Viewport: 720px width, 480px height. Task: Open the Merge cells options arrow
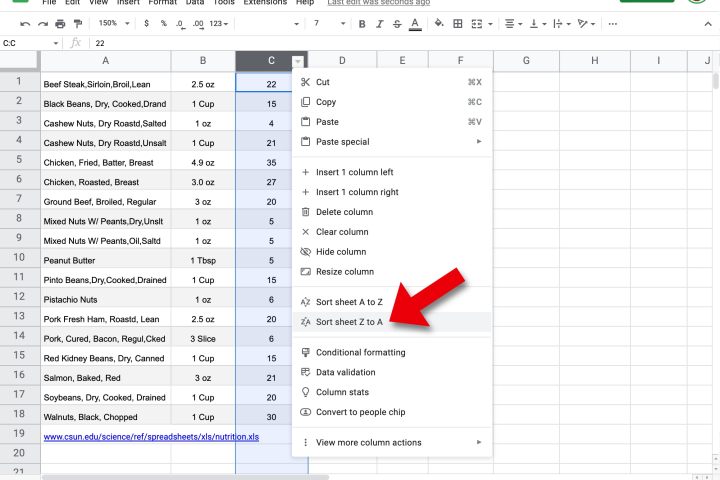pos(490,24)
